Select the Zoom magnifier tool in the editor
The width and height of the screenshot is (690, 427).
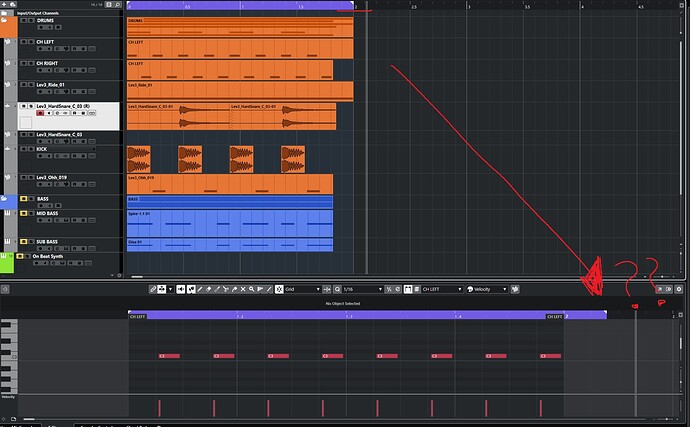(x=251, y=289)
